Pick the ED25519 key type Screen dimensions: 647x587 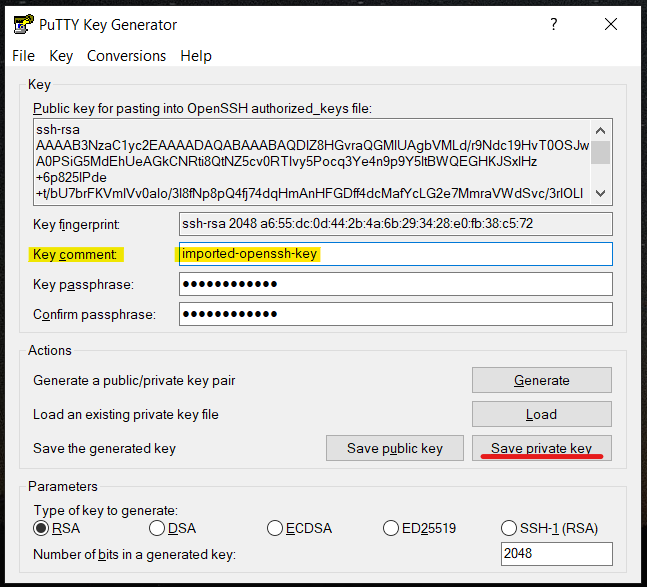pos(392,528)
